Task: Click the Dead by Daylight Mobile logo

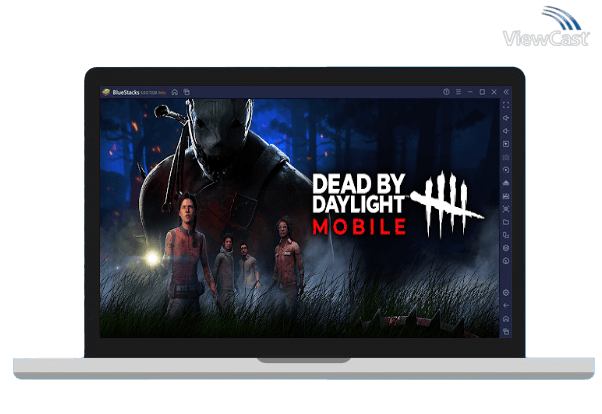Action: click(398, 204)
